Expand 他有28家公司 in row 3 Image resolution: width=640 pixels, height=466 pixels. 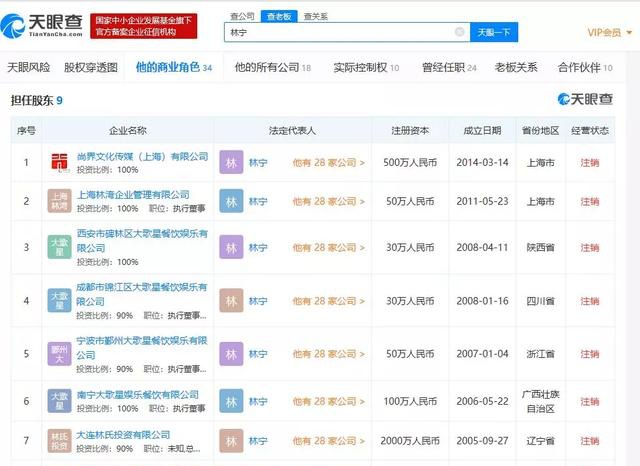(x=329, y=248)
